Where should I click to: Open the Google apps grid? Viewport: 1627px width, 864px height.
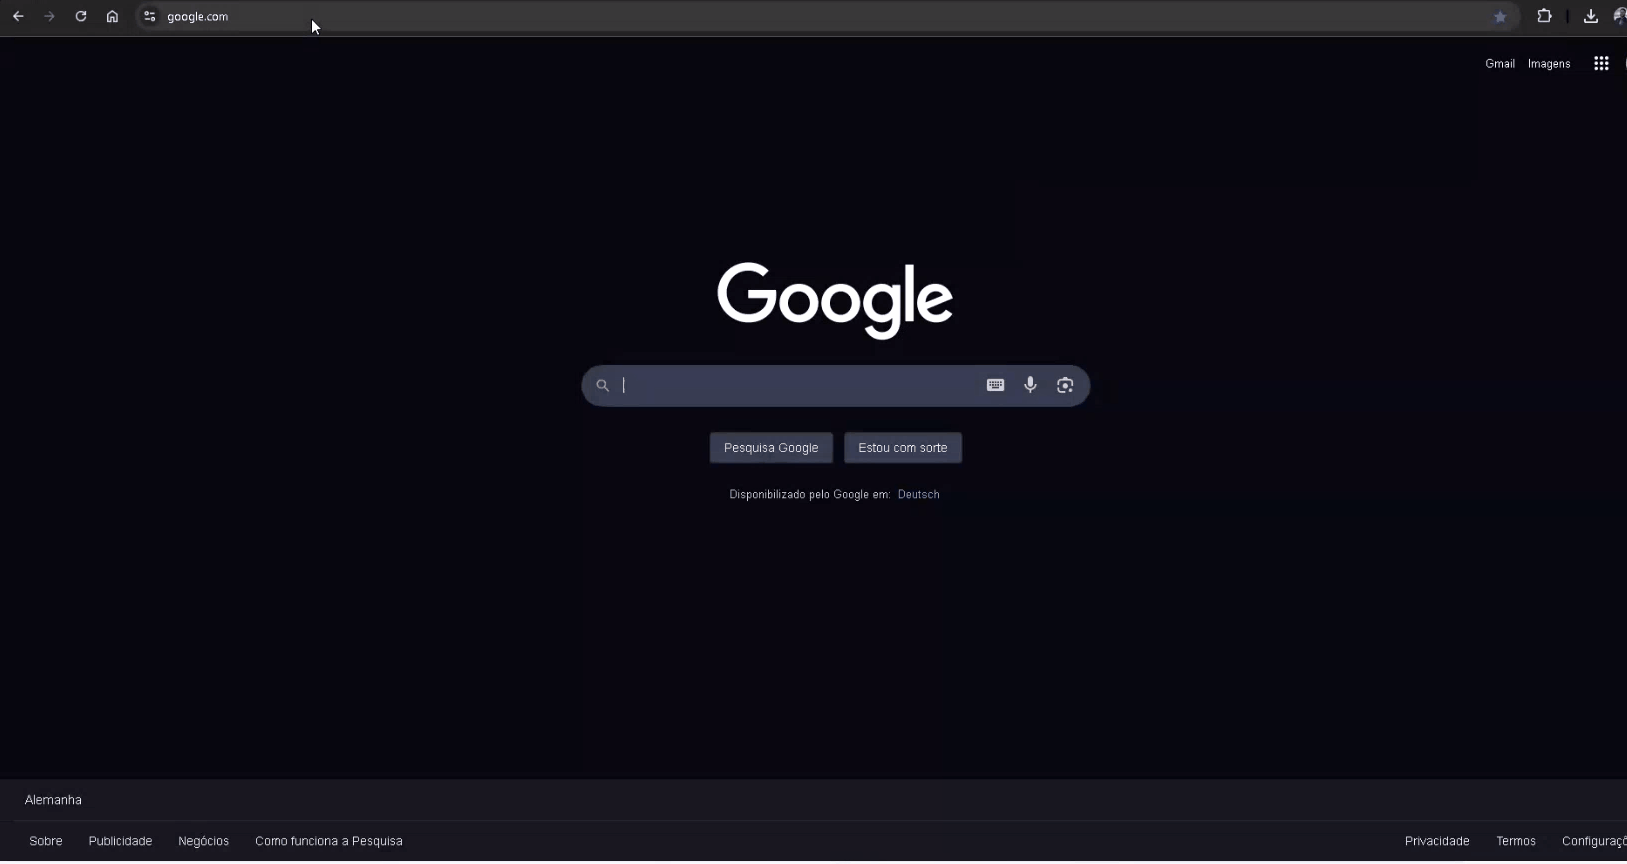[x=1601, y=64]
